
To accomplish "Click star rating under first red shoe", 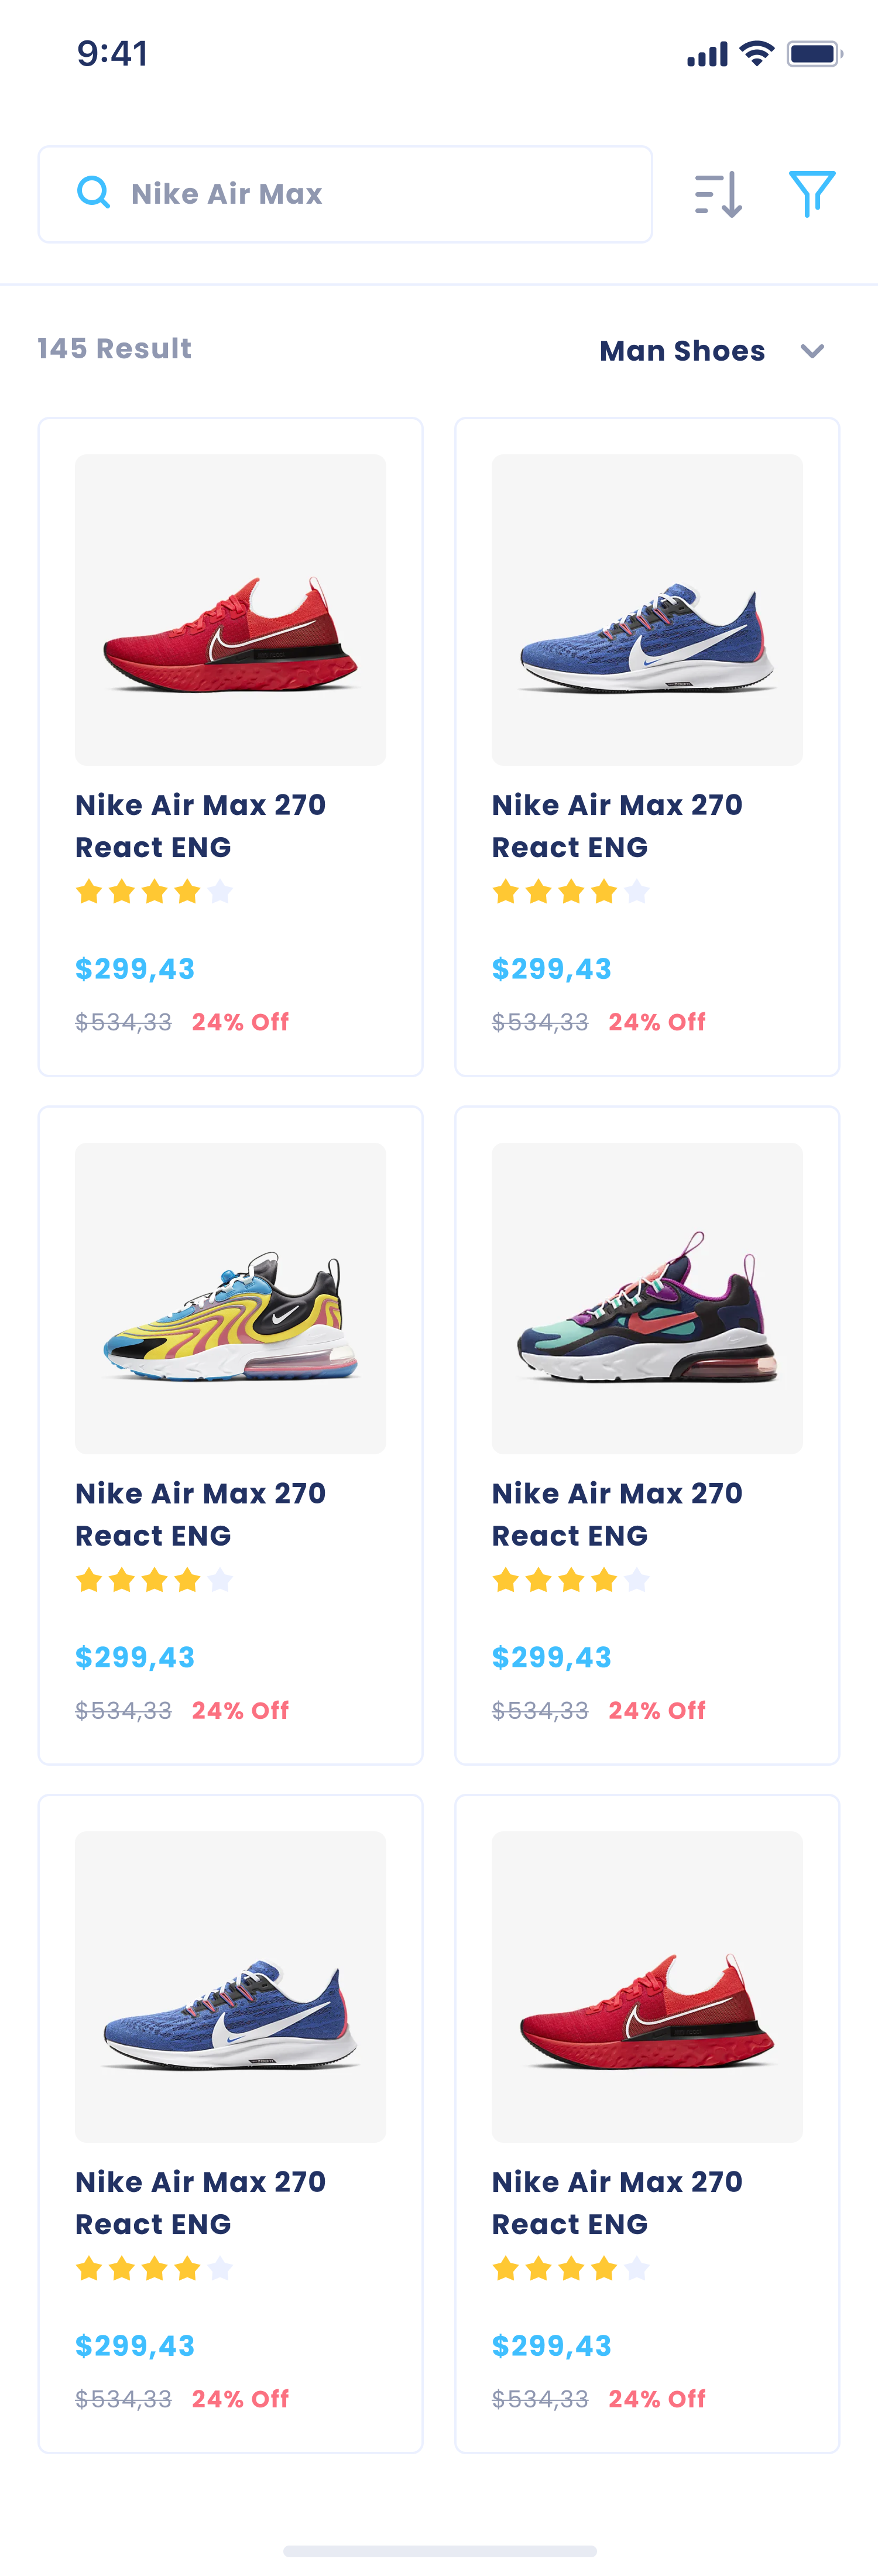I will 154,891.
